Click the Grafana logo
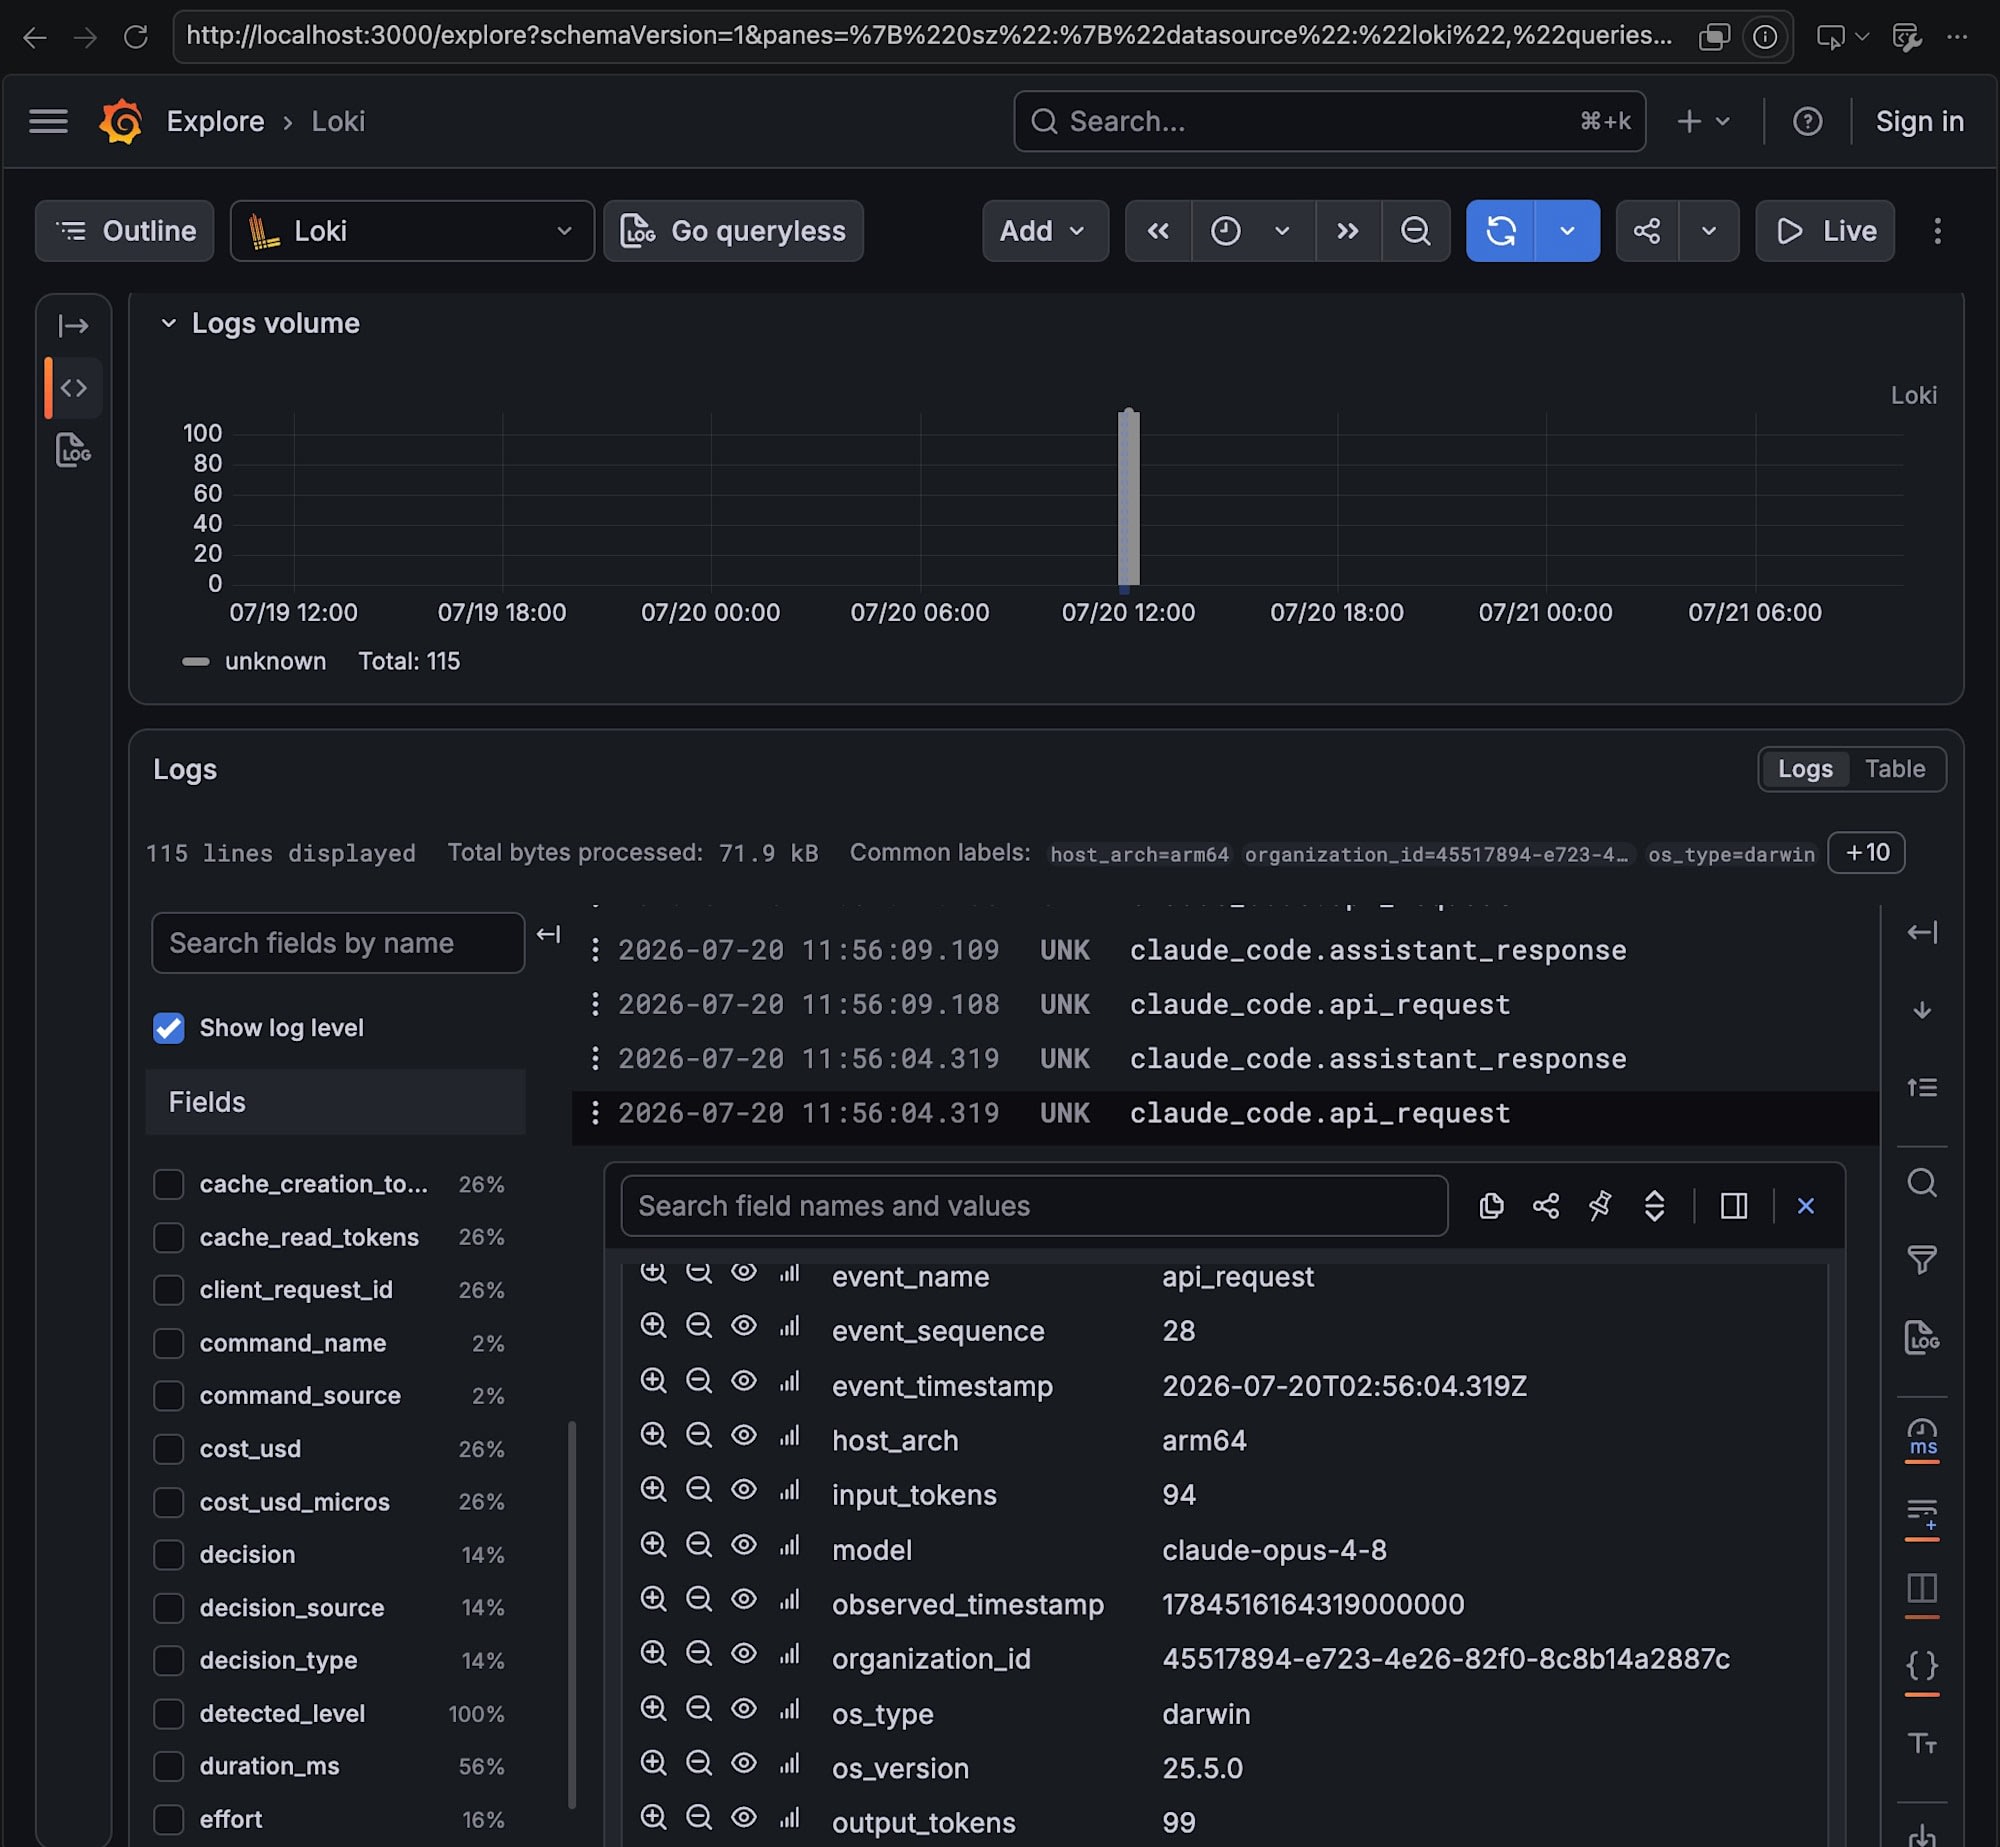 coord(121,121)
